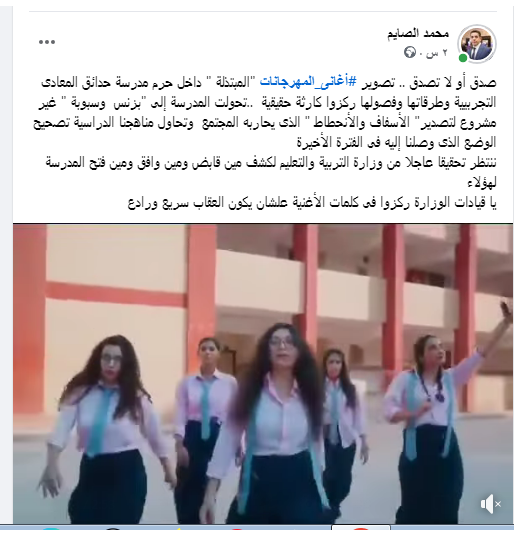514x534 pixels.
Task: Click the line starting ننتظر تحقيقا عاجلا
Action: (271, 163)
